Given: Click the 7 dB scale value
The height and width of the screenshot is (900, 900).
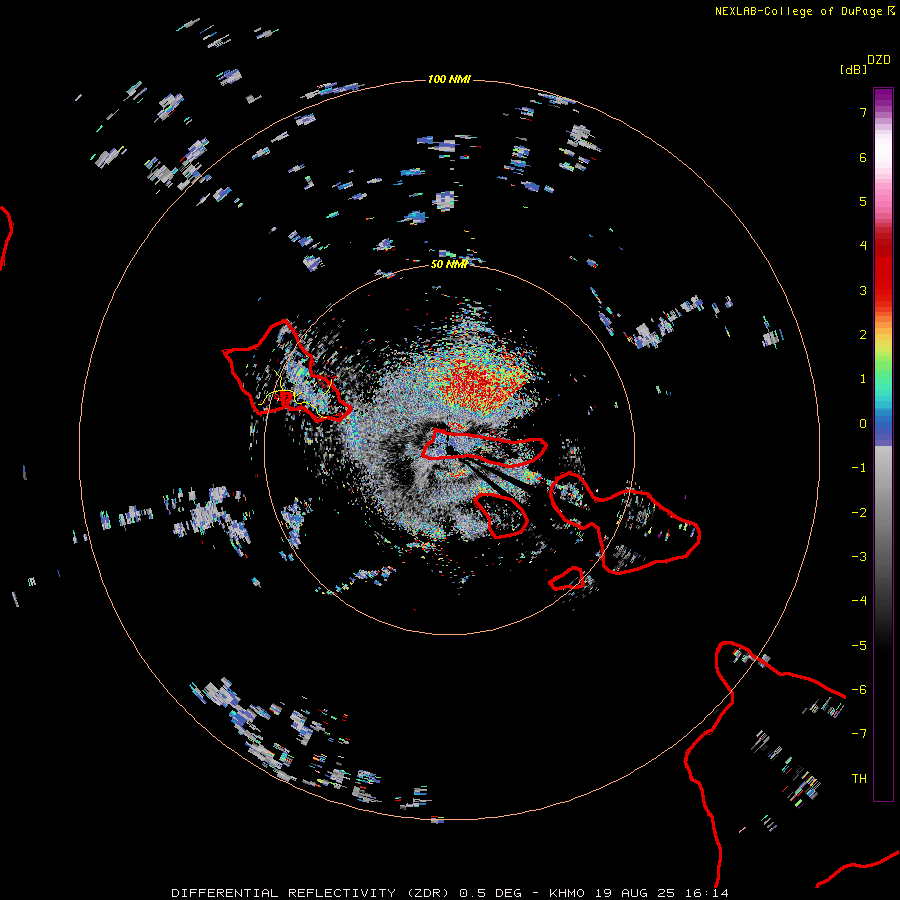Looking at the screenshot, I should pos(863,112).
